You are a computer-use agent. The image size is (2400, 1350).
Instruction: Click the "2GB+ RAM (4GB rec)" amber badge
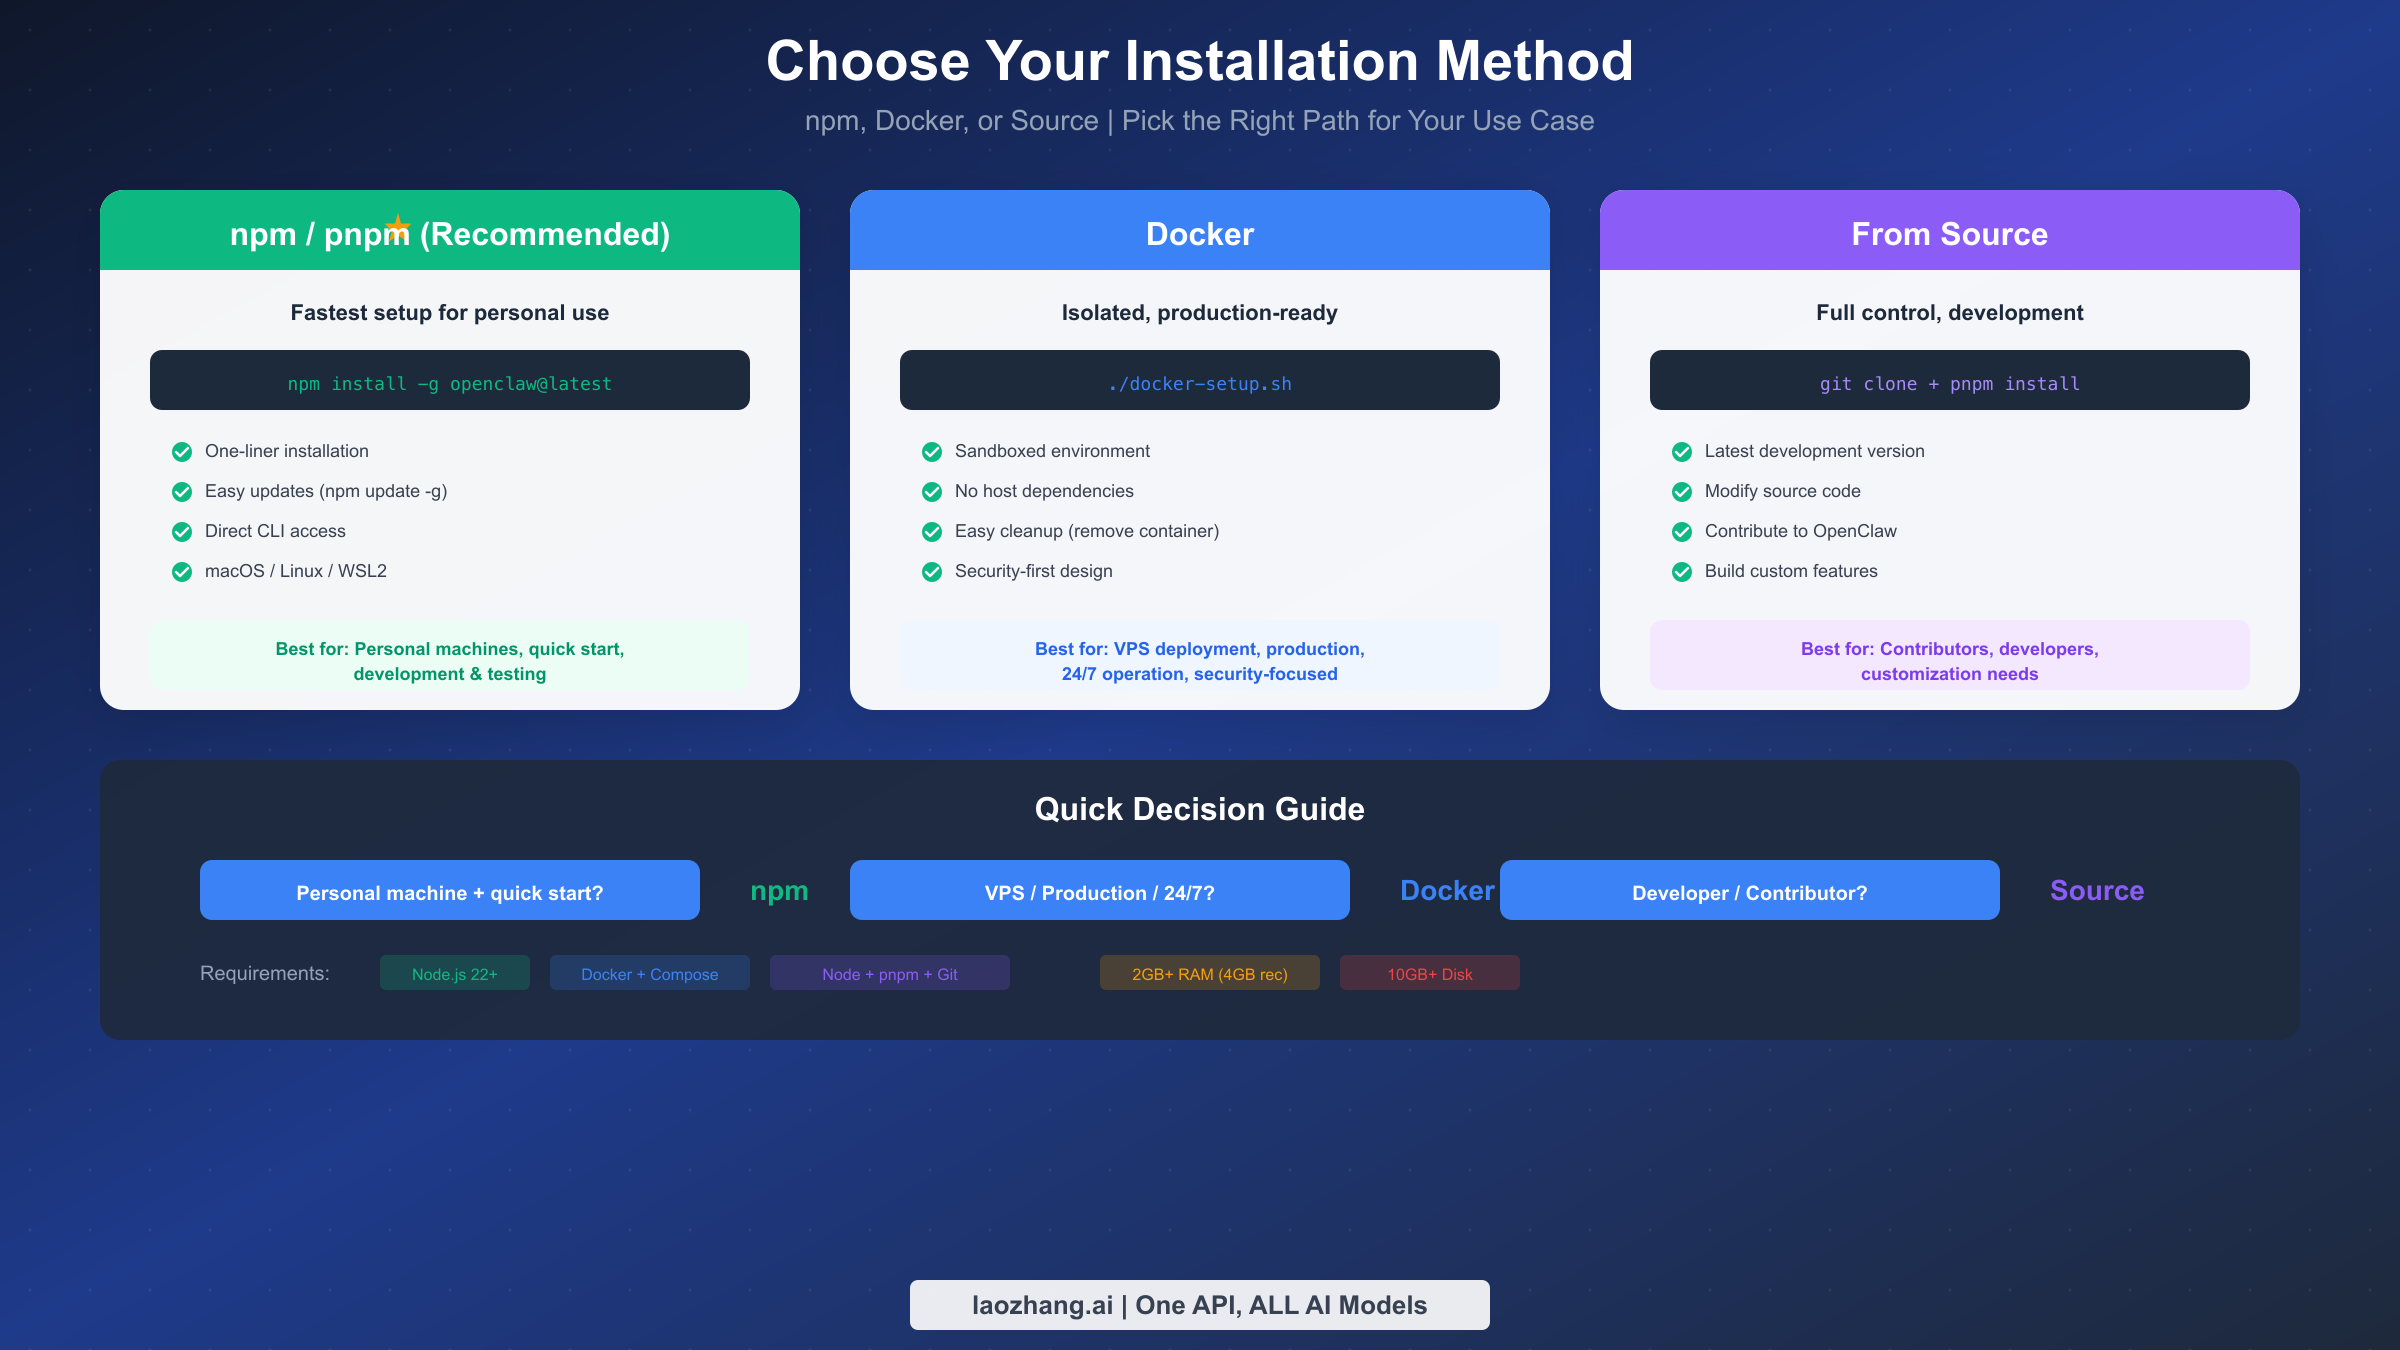coord(1209,972)
